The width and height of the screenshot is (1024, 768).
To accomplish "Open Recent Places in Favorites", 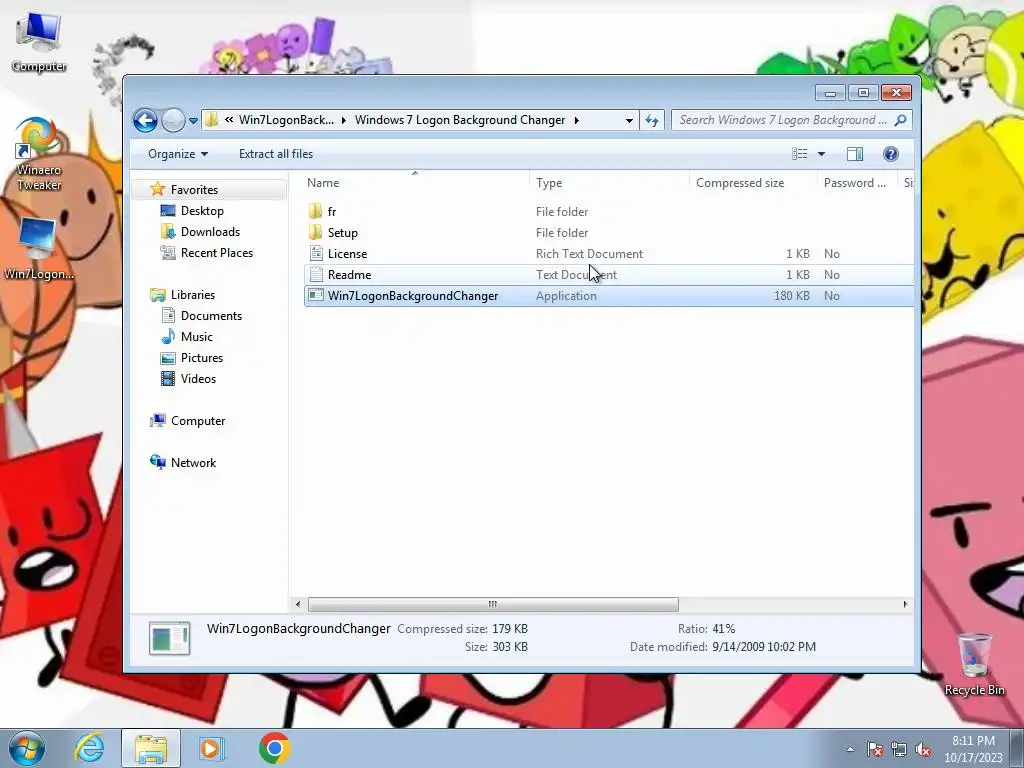I will pyautogui.click(x=216, y=253).
